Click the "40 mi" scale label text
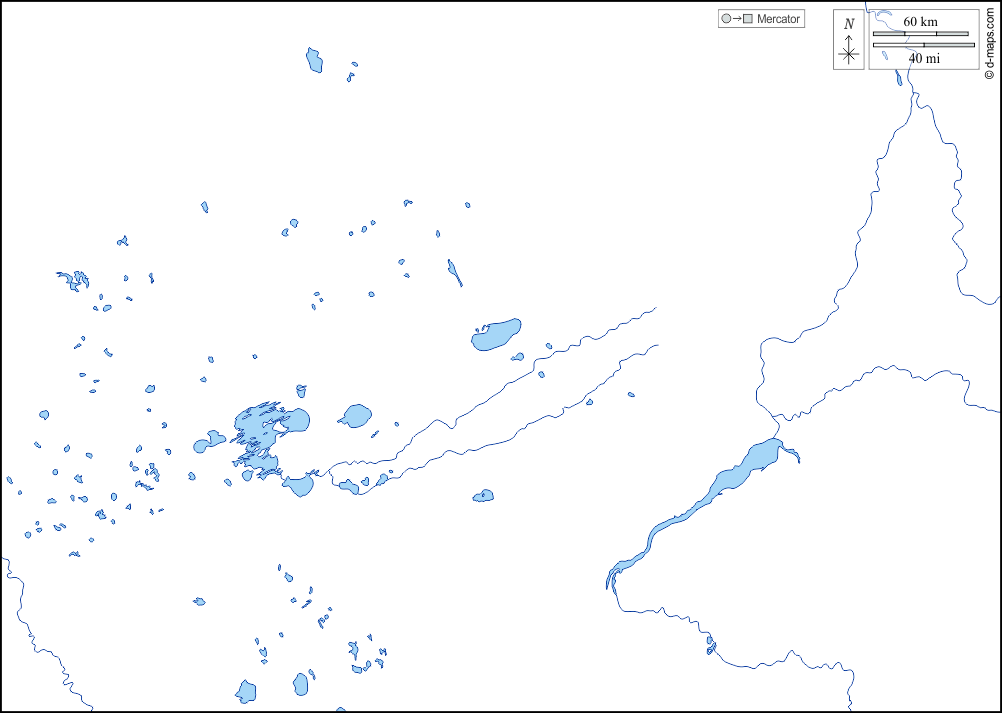Screen dimensions: 1002x713 point(924,58)
